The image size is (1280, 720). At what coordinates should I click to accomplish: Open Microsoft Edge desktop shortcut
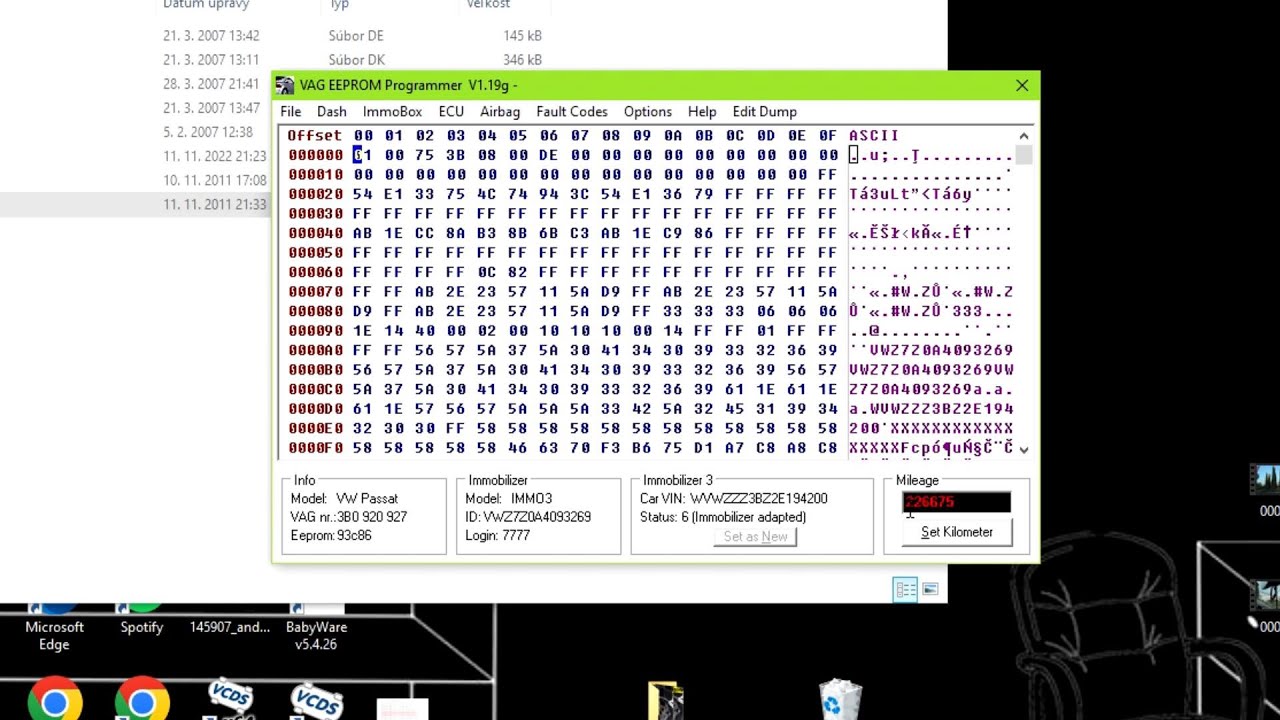[54, 626]
